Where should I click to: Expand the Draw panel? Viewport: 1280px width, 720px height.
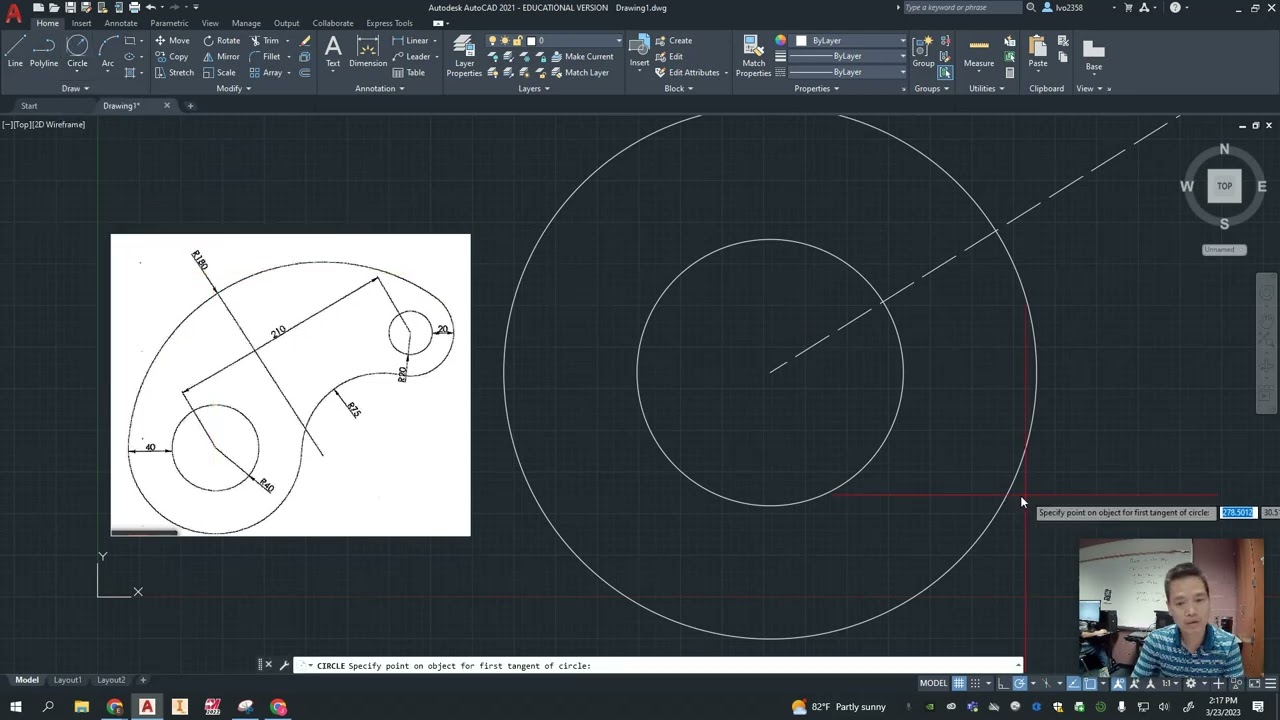click(75, 88)
